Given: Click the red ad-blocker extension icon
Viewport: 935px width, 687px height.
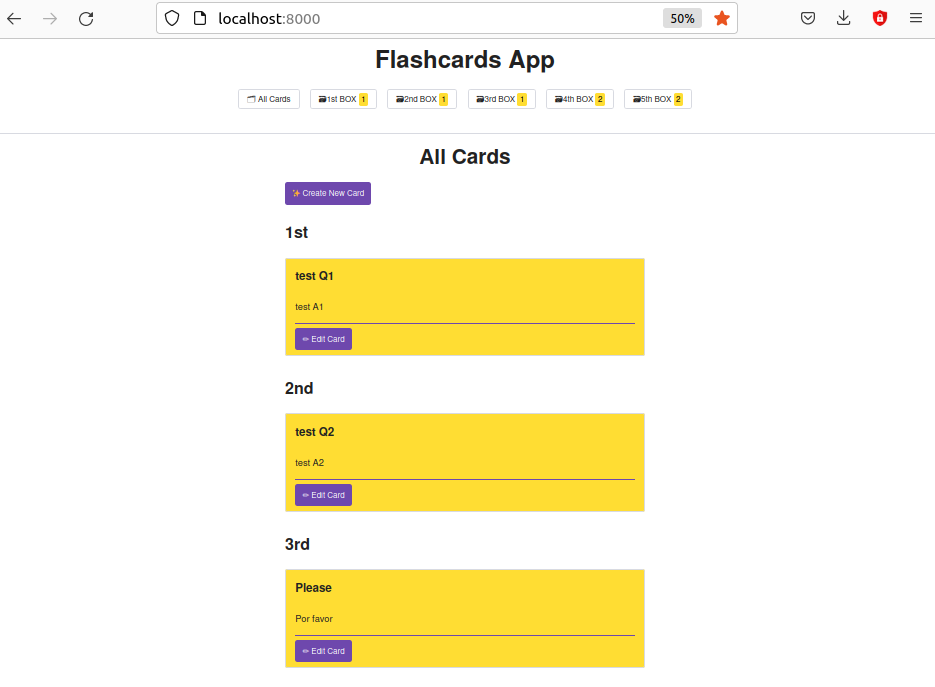Looking at the screenshot, I should click(x=879, y=18).
